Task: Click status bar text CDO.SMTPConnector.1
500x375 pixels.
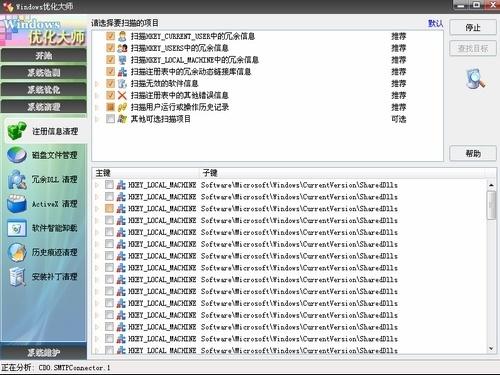Action: tap(74, 368)
